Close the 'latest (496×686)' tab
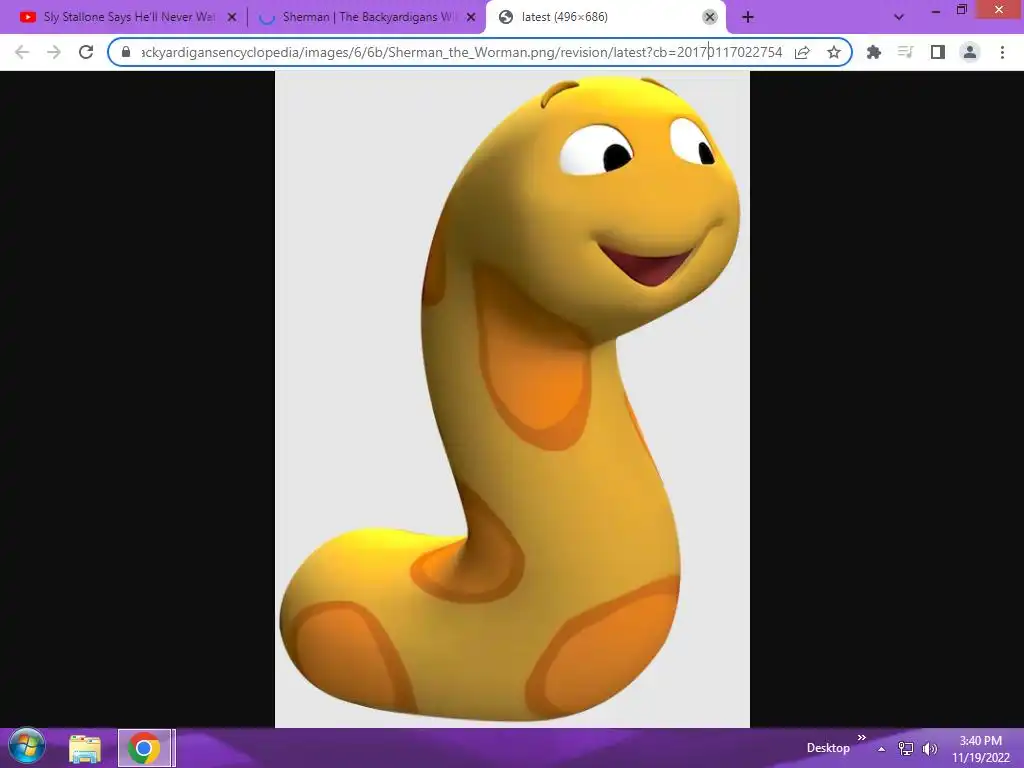1024x768 pixels. 710,18
